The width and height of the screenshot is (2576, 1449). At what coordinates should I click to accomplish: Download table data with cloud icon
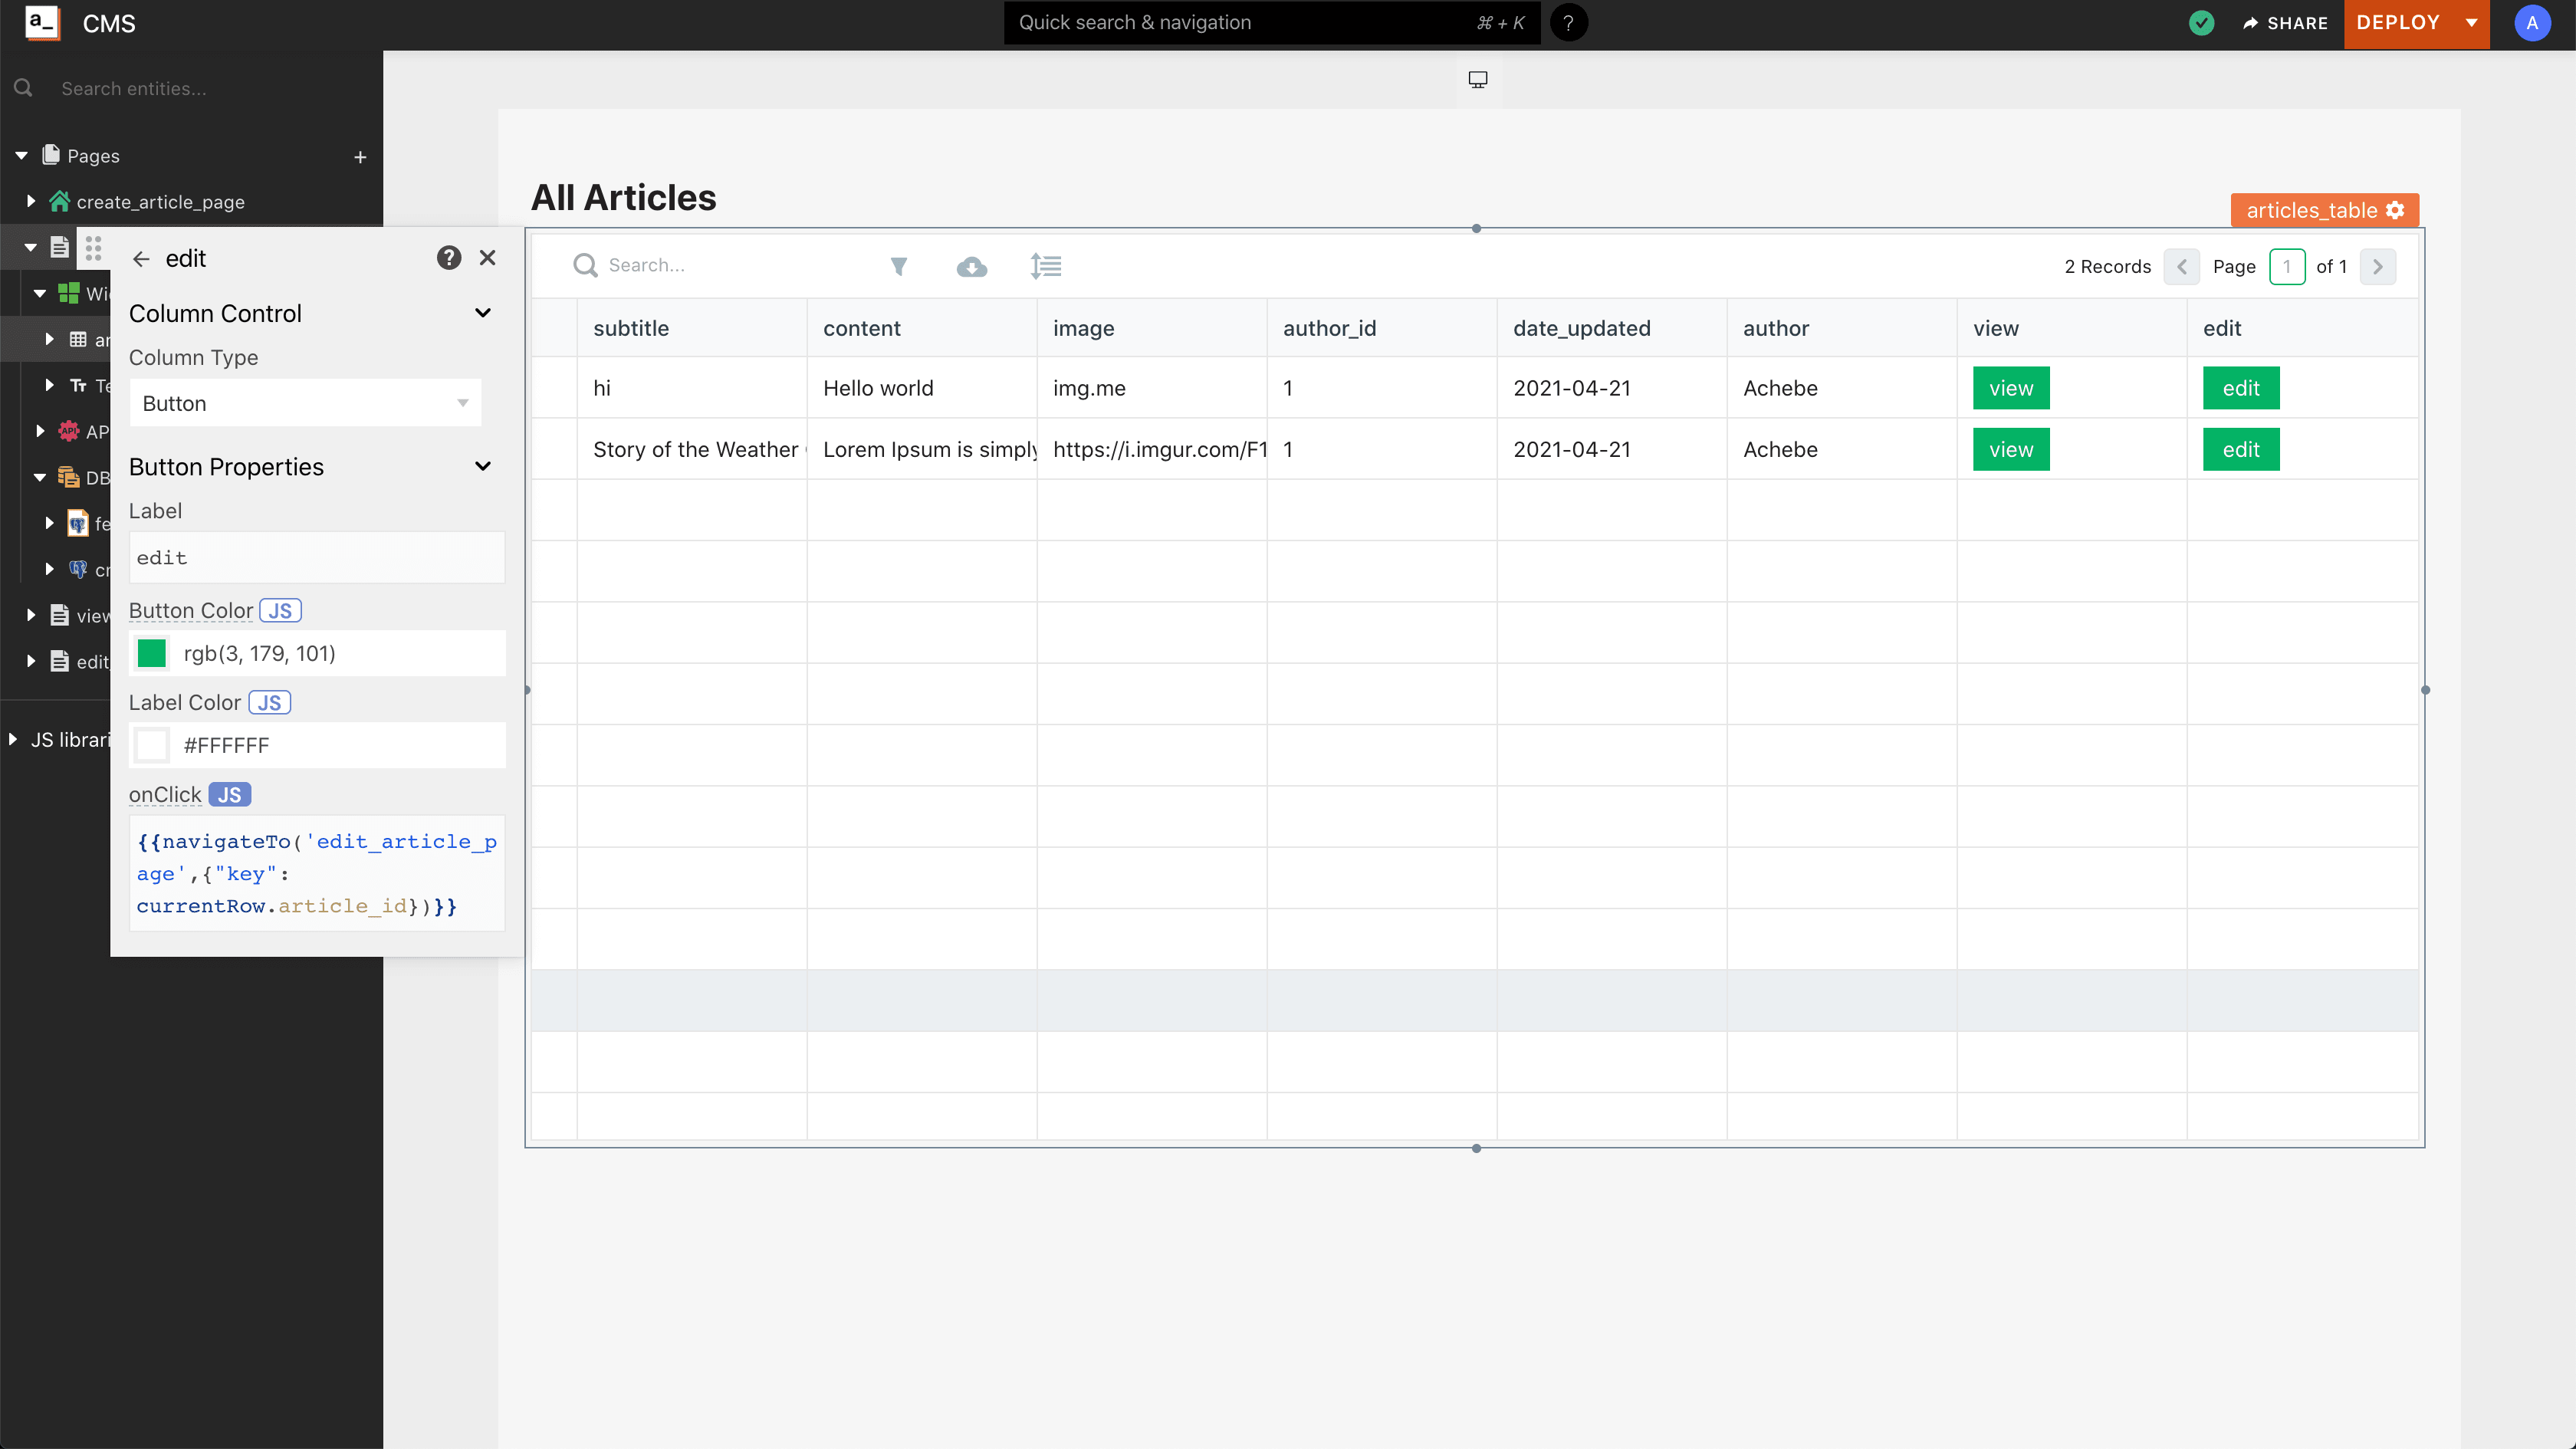971,267
